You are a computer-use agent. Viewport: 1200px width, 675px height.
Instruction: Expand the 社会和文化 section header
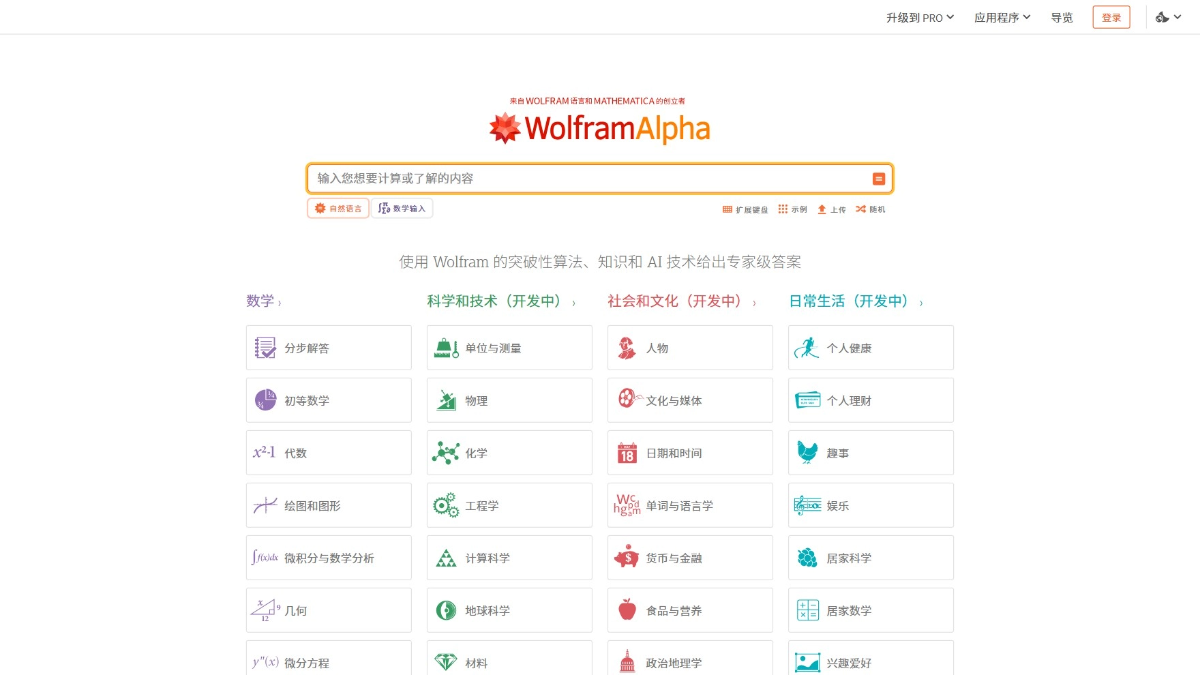pyautogui.click(x=682, y=301)
